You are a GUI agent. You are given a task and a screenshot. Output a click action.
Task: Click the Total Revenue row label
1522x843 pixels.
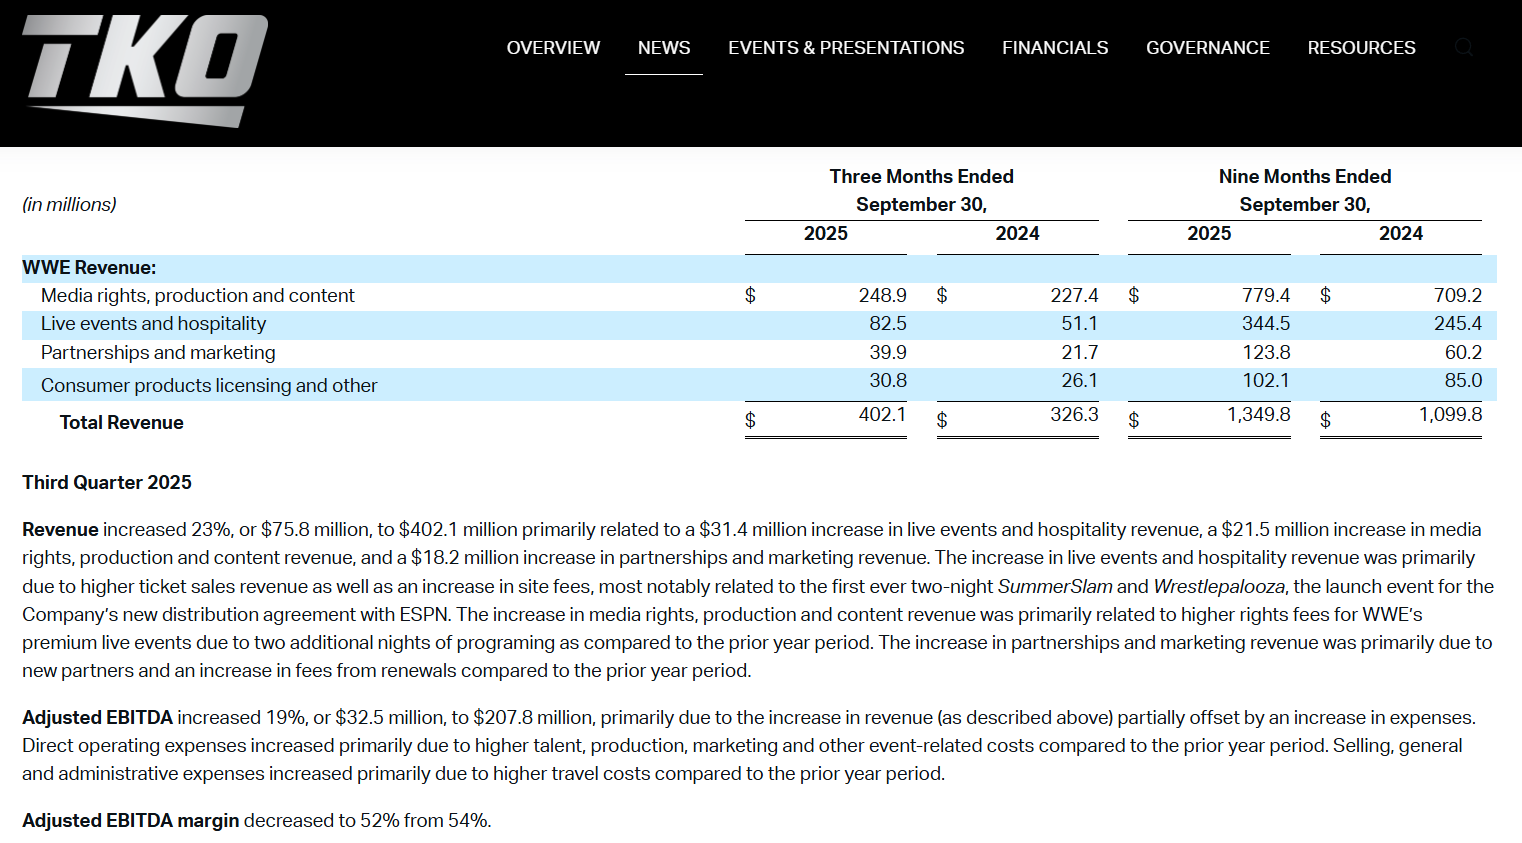[x=121, y=423]
